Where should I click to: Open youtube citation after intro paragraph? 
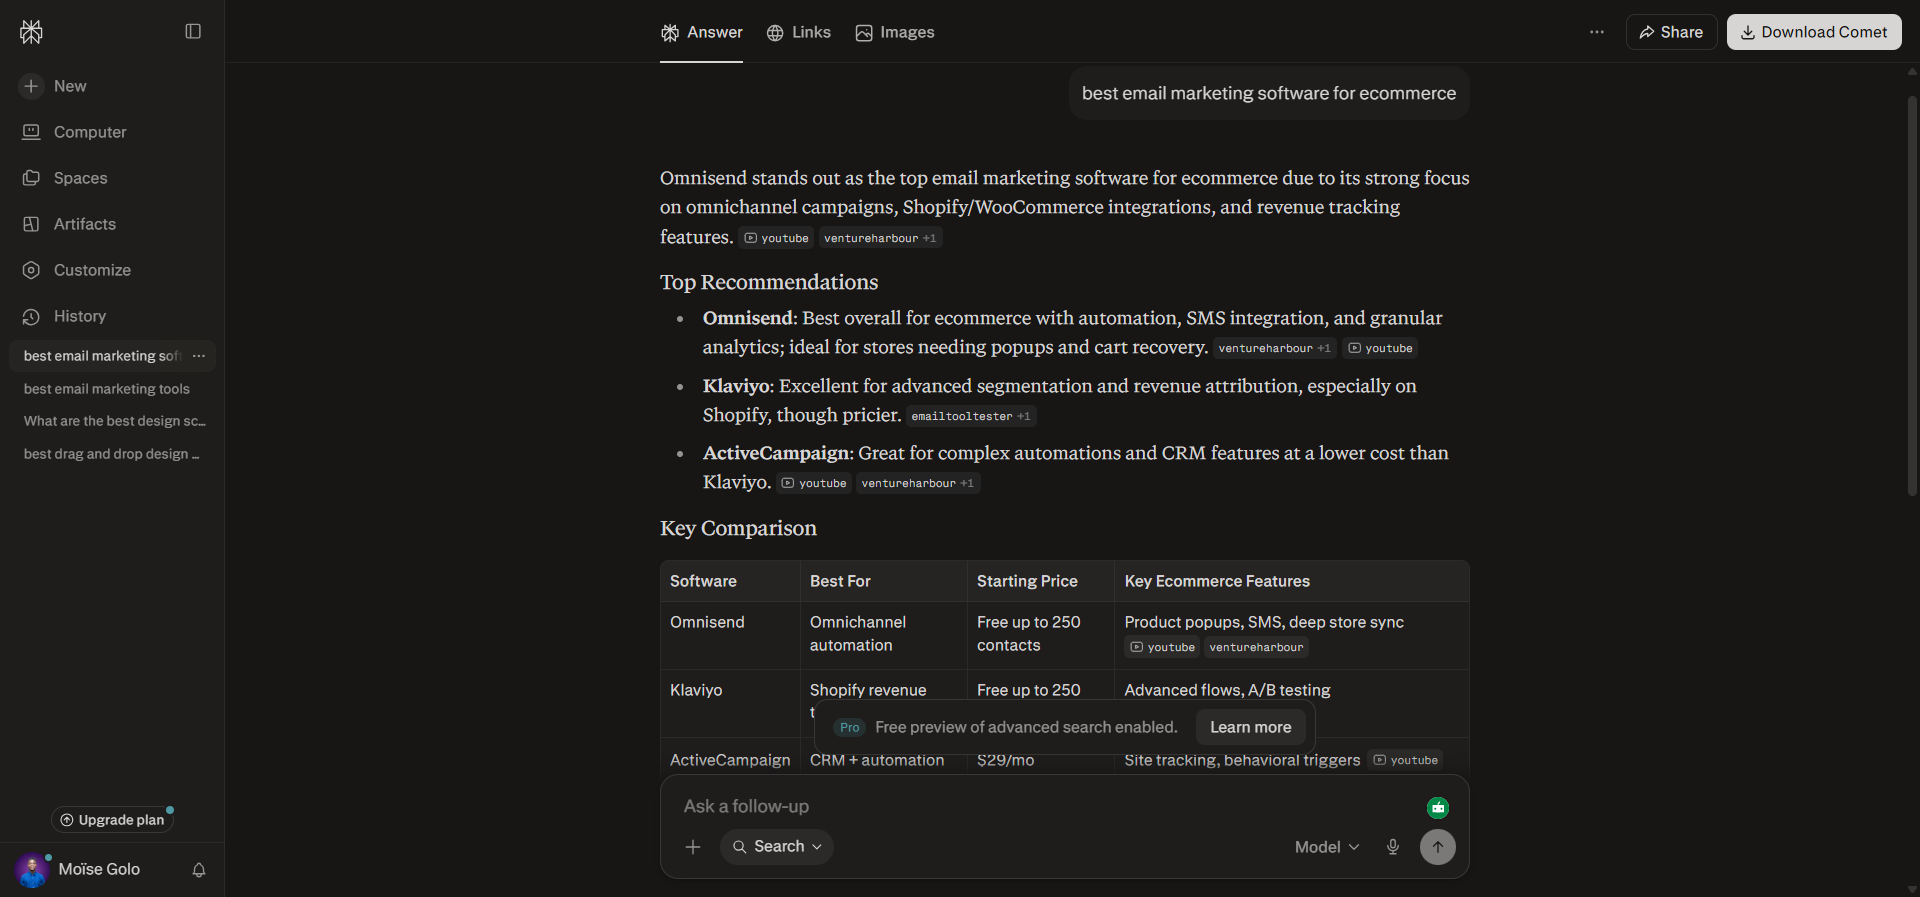coord(776,238)
